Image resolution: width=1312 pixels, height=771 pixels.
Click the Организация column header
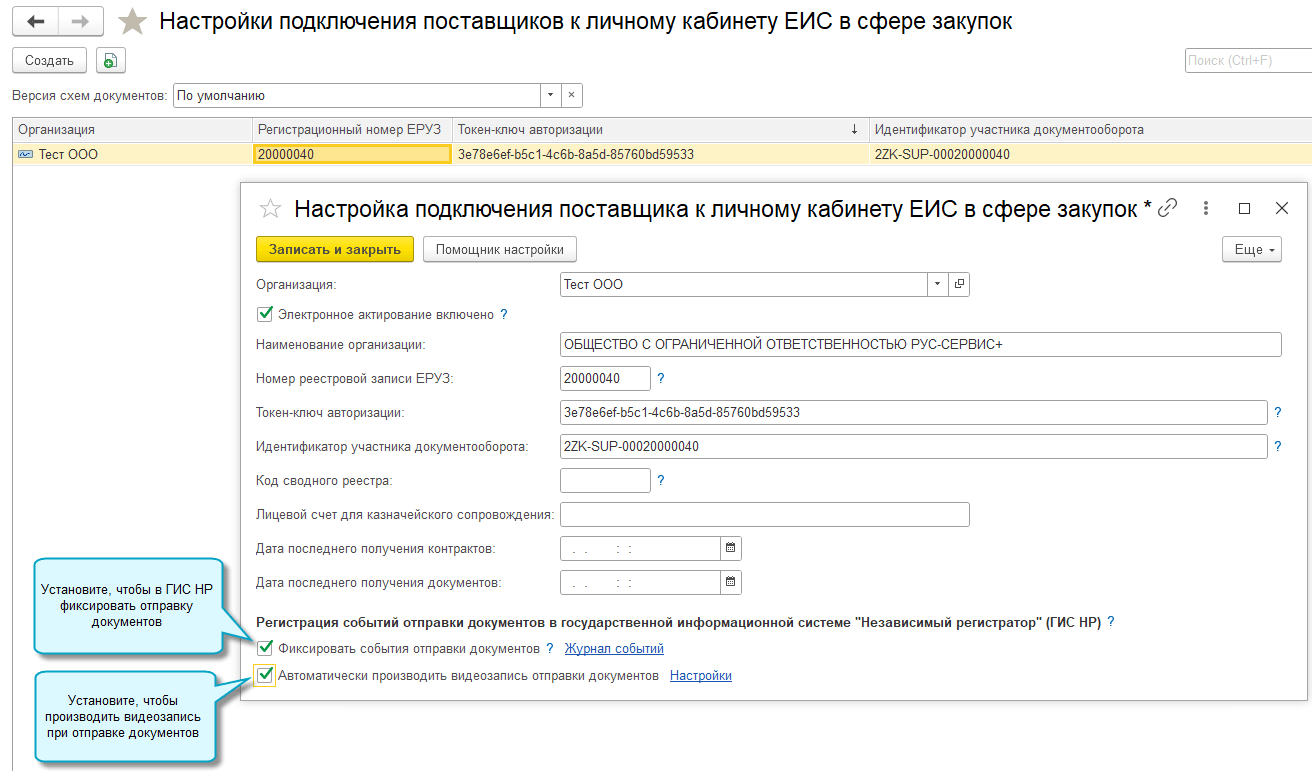130,129
